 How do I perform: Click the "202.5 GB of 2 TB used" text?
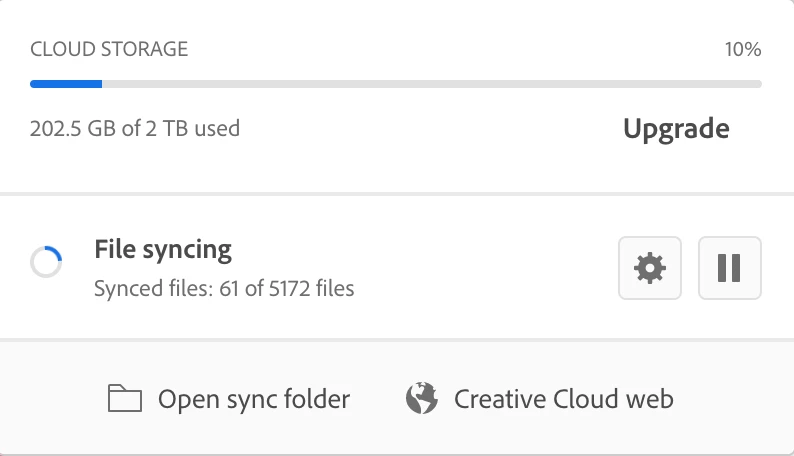tap(135, 128)
